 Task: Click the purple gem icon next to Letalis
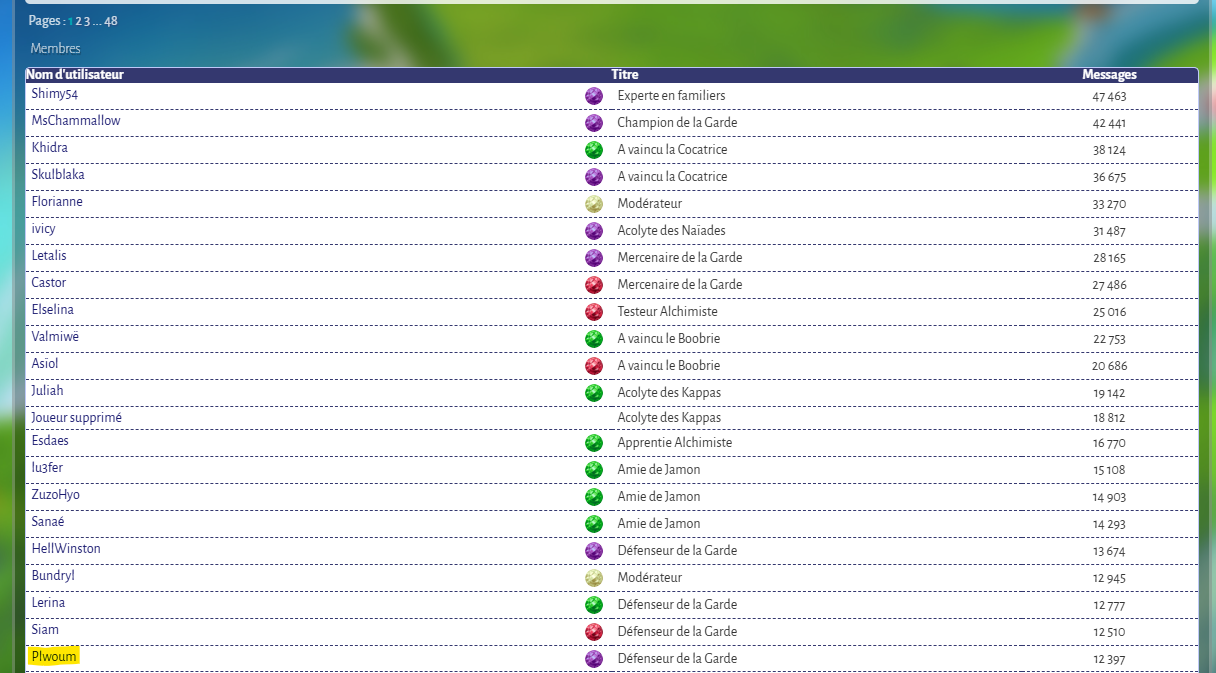click(594, 258)
